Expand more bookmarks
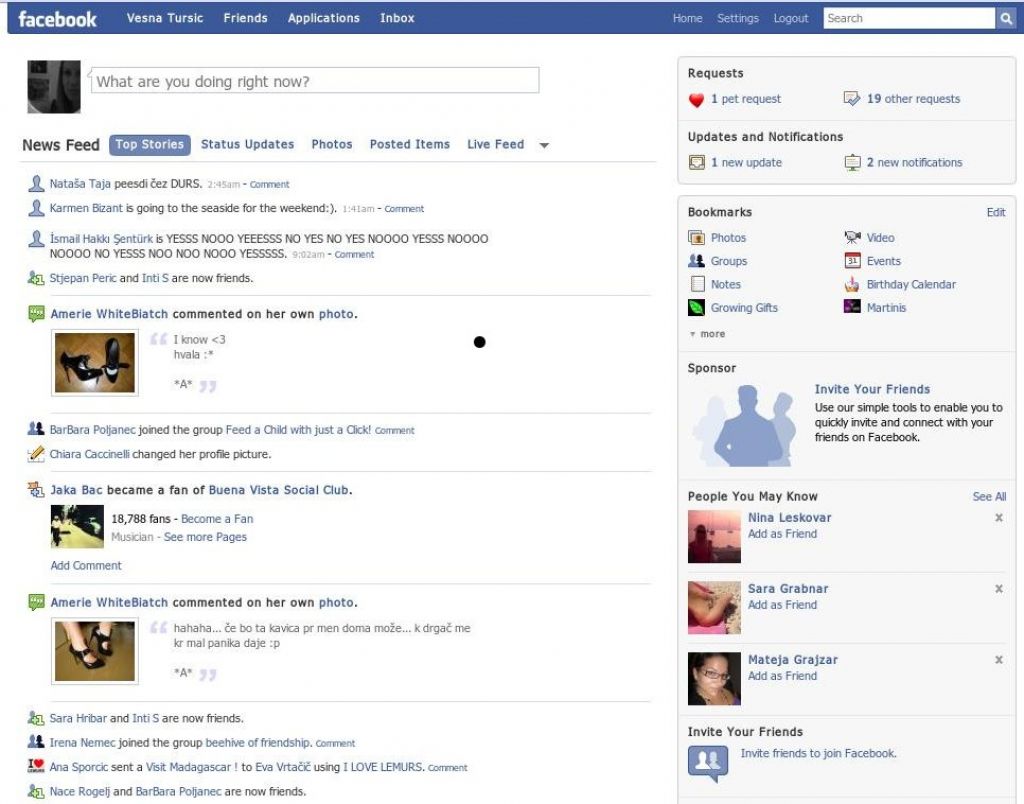Image resolution: width=1024 pixels, height=804 pixels. [x=707, y=334]
